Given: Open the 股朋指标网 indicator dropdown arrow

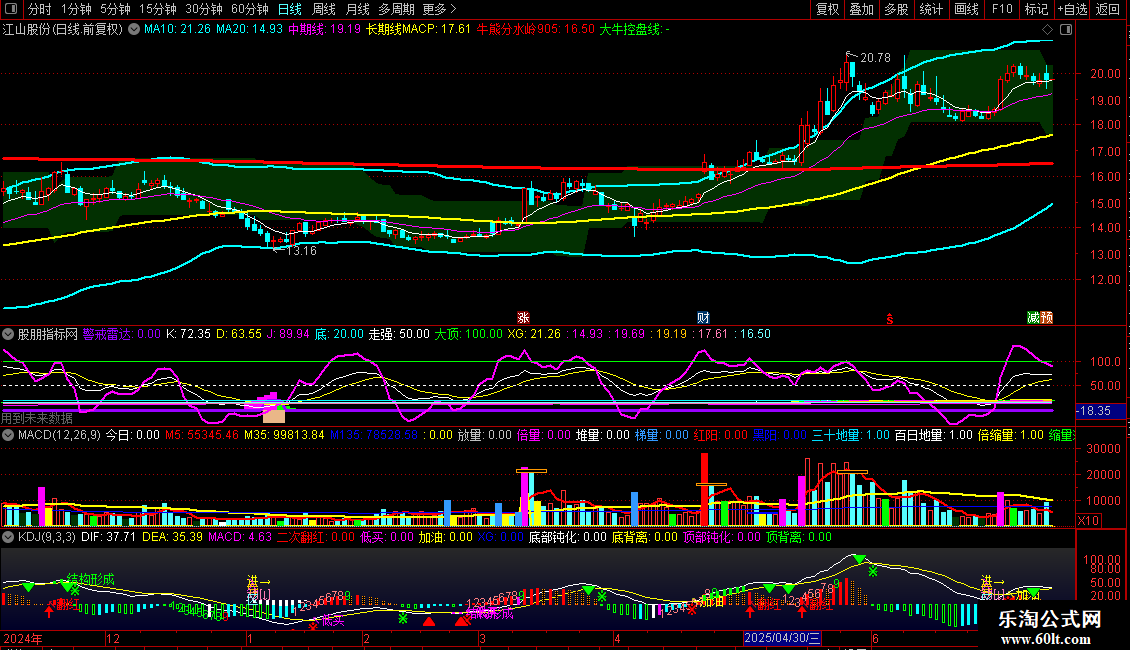Looking at the screenshot, I should 8,334.
